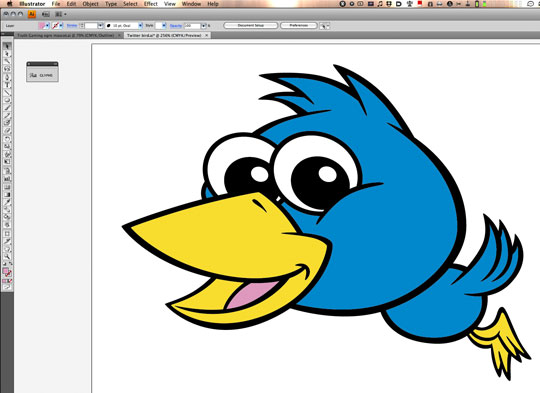Select the Pen tool
540x393 pixels.
click(x=7, y=77)
